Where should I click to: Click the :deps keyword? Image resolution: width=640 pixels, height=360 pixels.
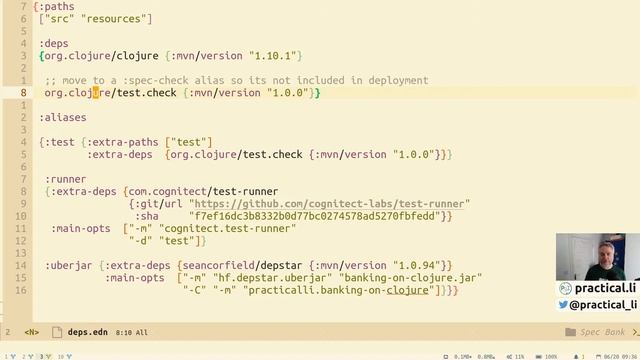[x=53, y=43]
